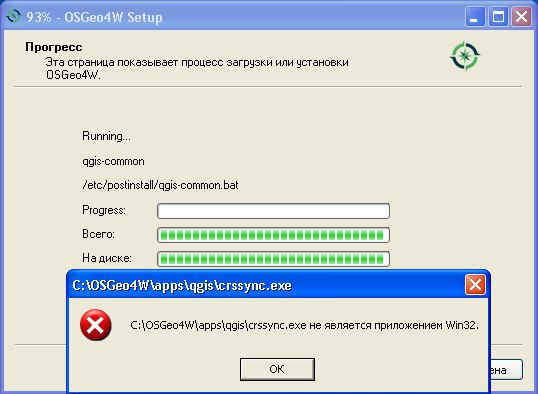Click the empty Progress bar
Viewport: 538px width, 394px height.
[273, 211]
